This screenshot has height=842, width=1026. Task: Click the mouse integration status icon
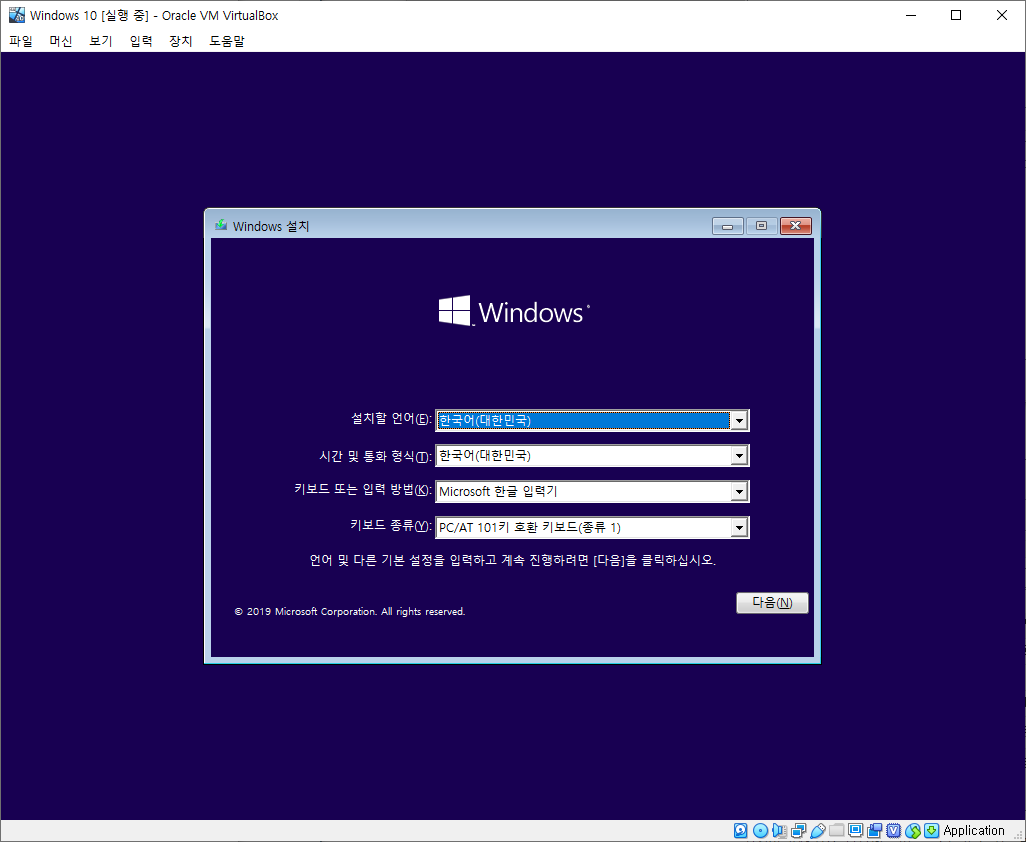point(913,831)
